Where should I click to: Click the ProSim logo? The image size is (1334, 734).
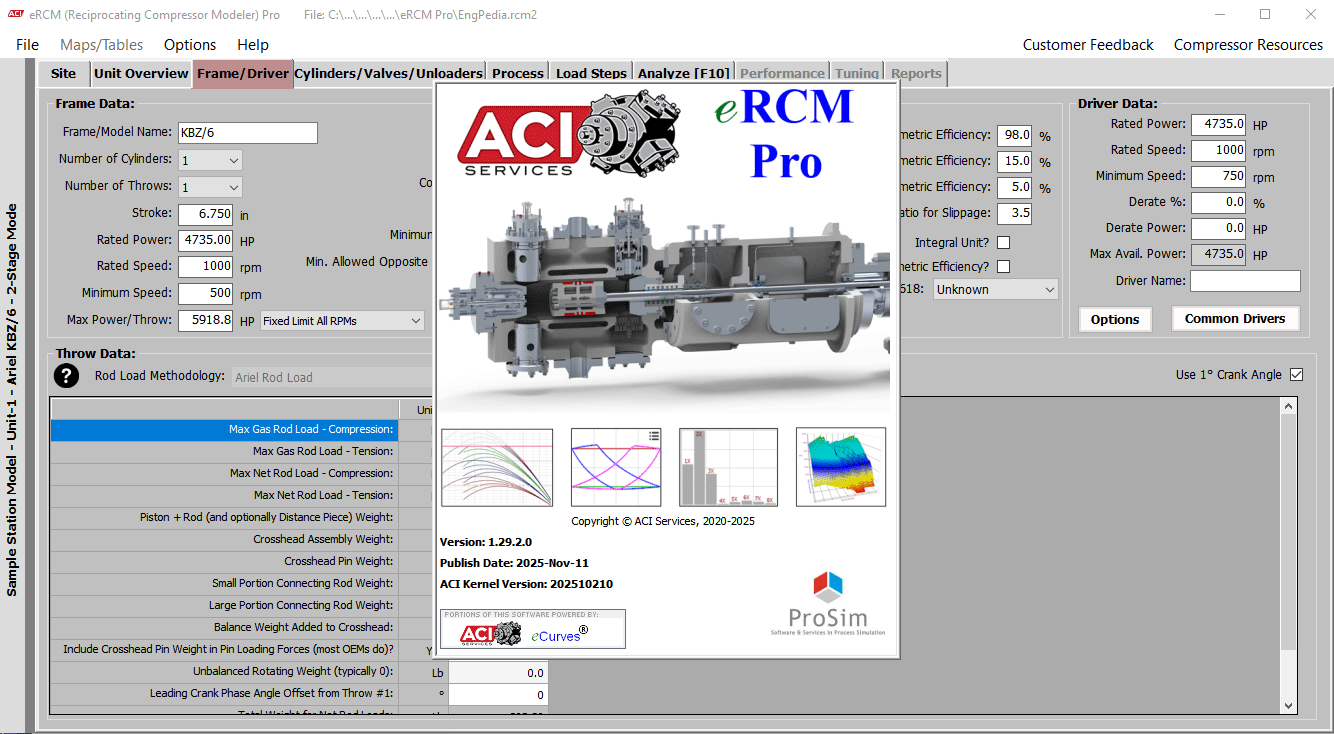(x=828, y=604)
